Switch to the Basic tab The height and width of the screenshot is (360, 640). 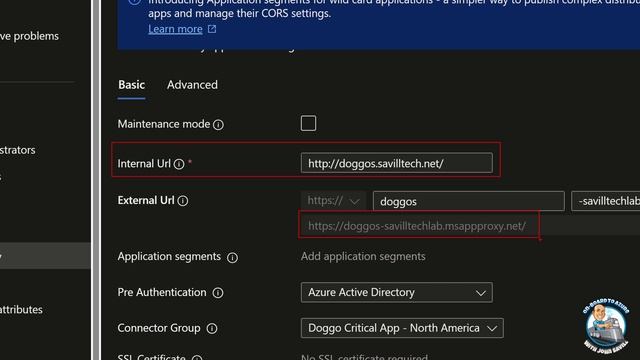[x=131, y=85]
